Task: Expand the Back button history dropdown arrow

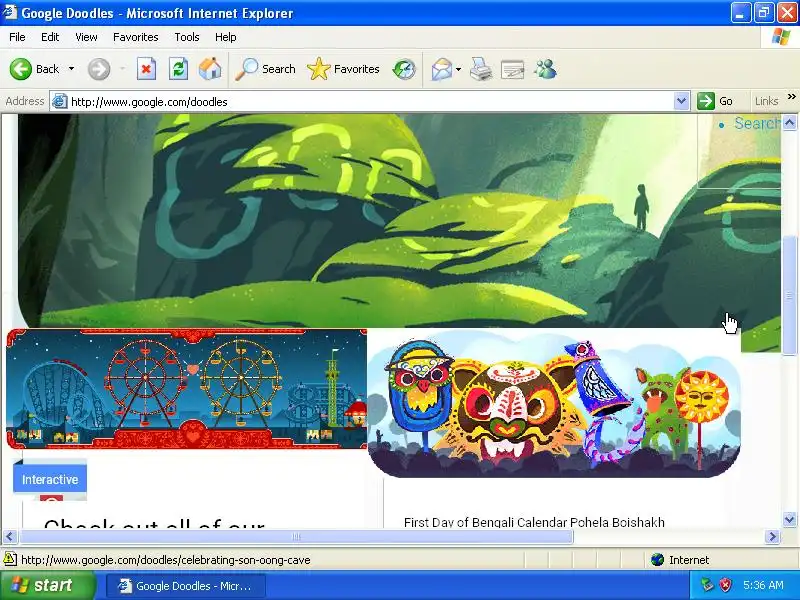Action: (x=71, y=69)
